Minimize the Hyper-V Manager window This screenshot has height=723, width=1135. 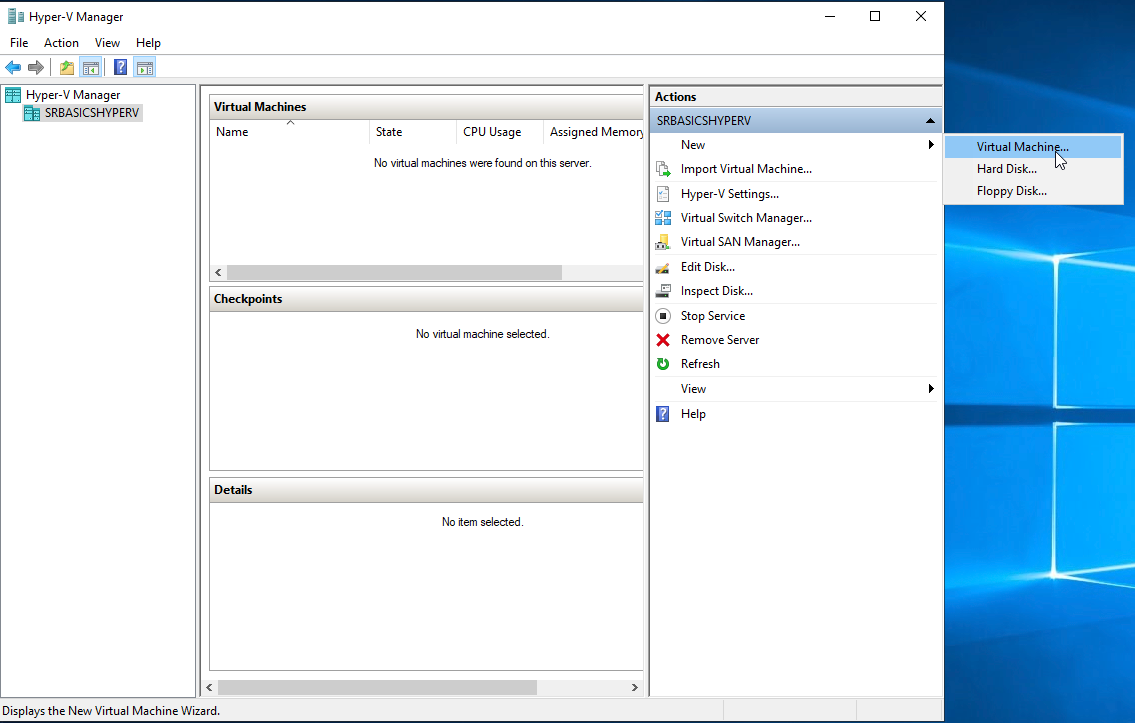pos(830,16)
